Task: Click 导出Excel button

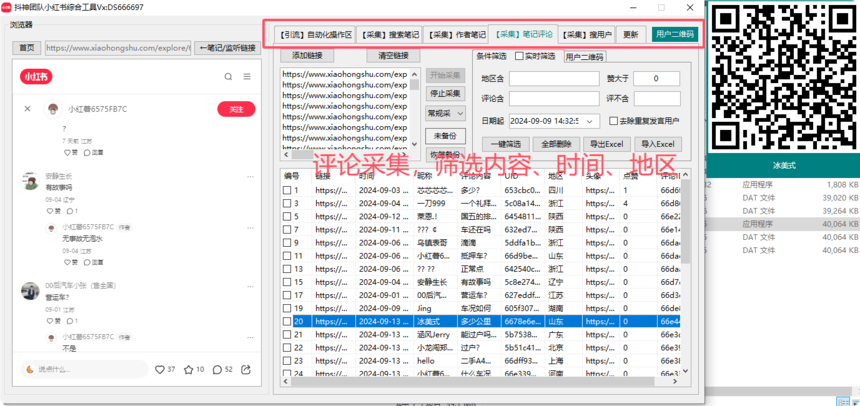Action: [607, 144]
